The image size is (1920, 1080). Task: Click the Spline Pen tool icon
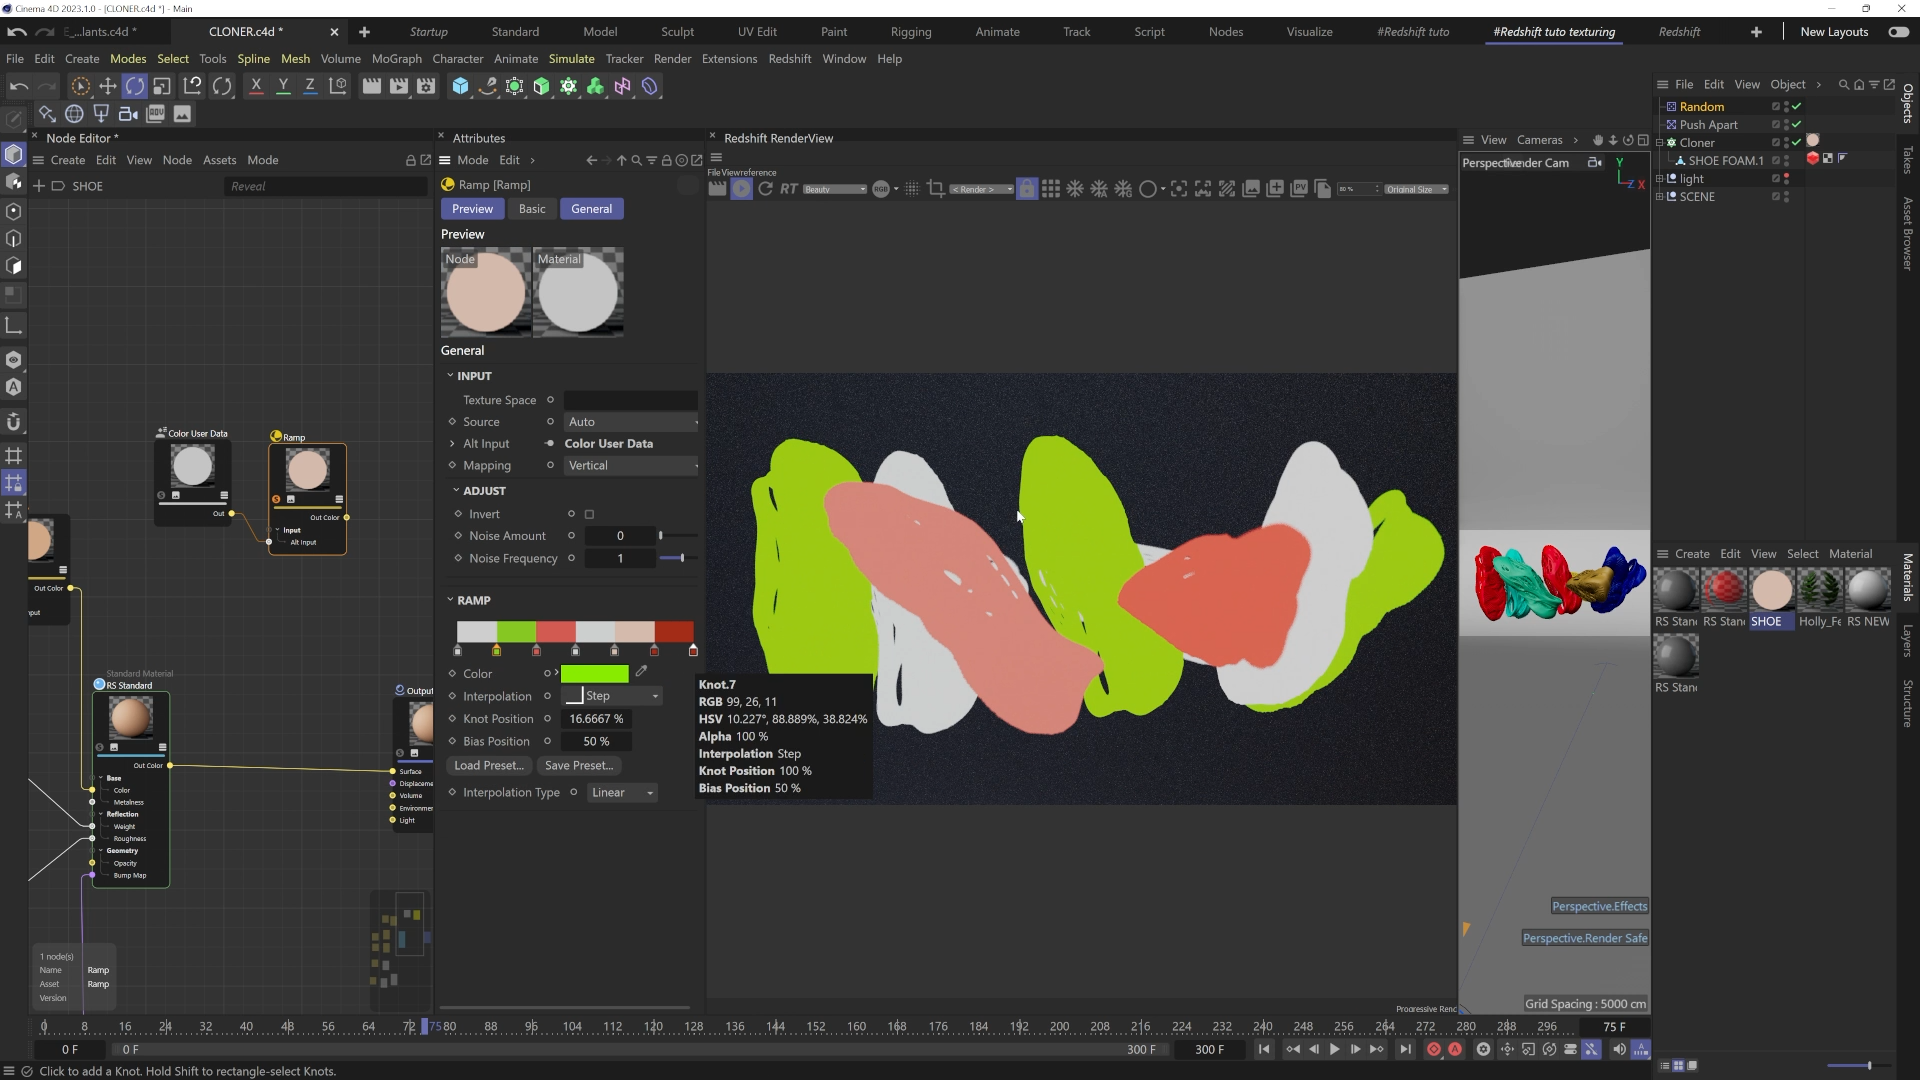coord(487,86)
